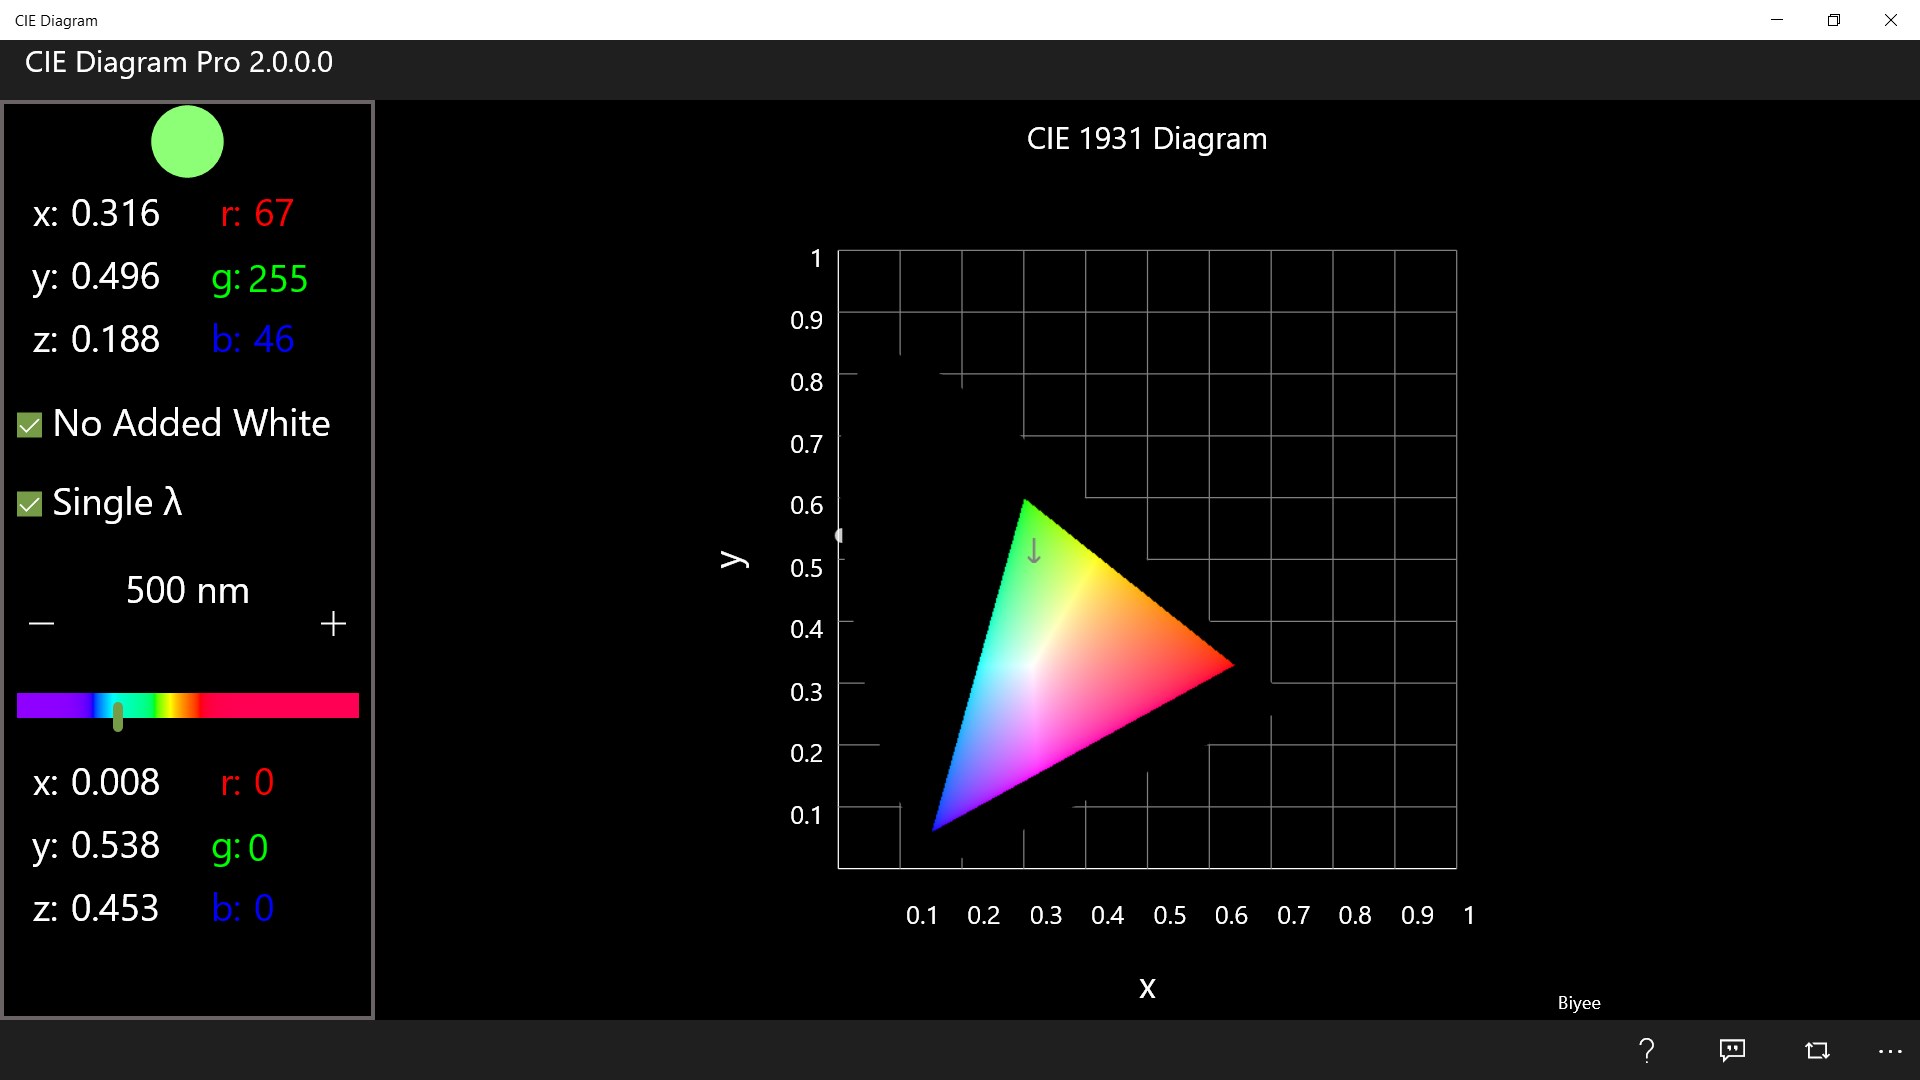Open the more options ellipsis menu

click(1890, 1050)
